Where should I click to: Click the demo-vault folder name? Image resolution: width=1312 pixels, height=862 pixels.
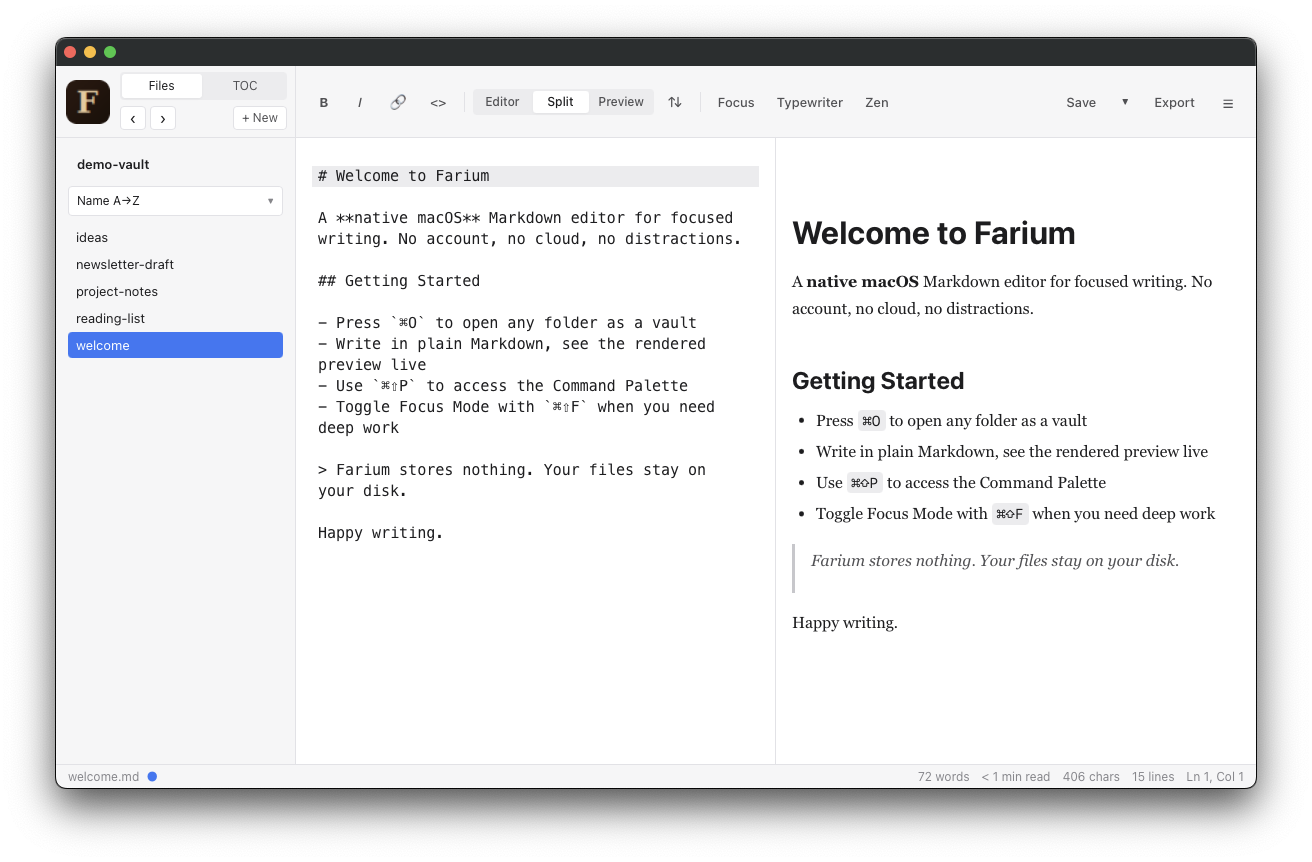(x=113, y=165)
